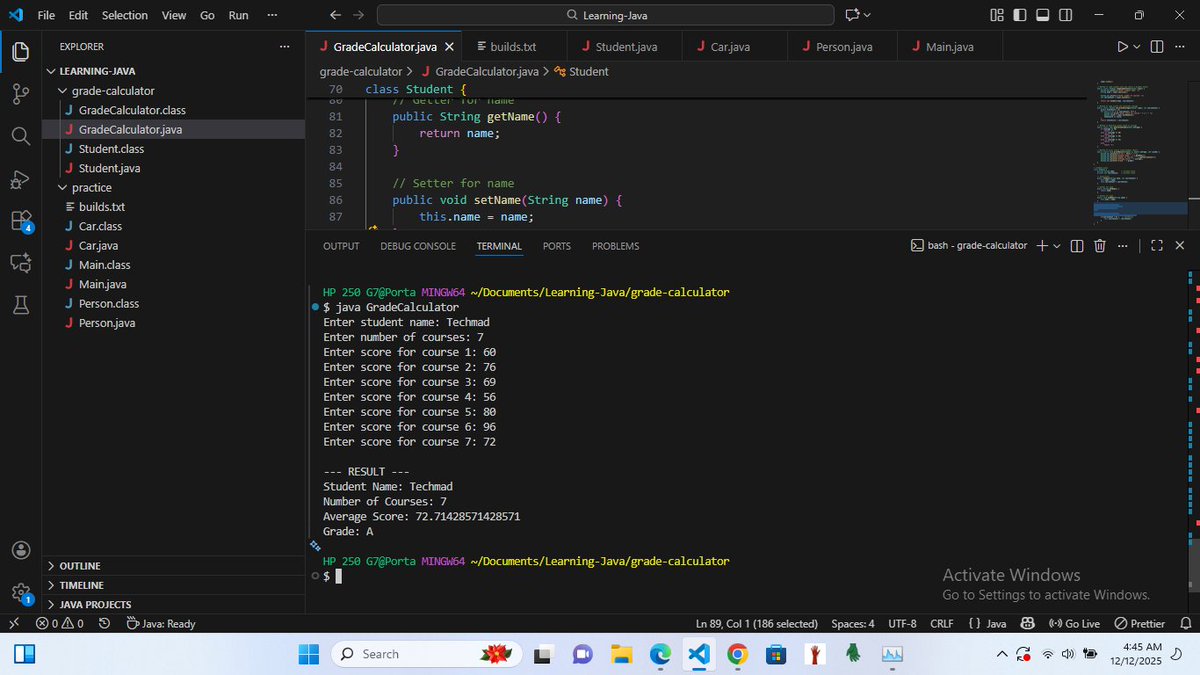Open the Edit menu
Screen dimensions: 1200x675
79,15
